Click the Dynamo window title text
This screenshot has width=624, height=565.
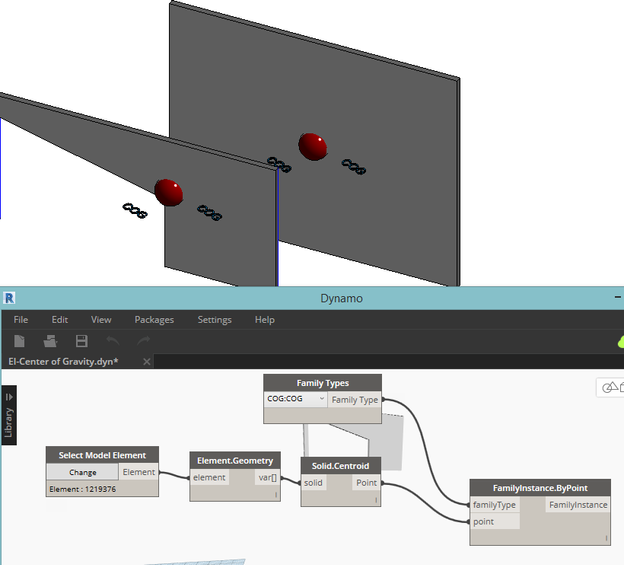pyautogui.click(x=341, y=298)
